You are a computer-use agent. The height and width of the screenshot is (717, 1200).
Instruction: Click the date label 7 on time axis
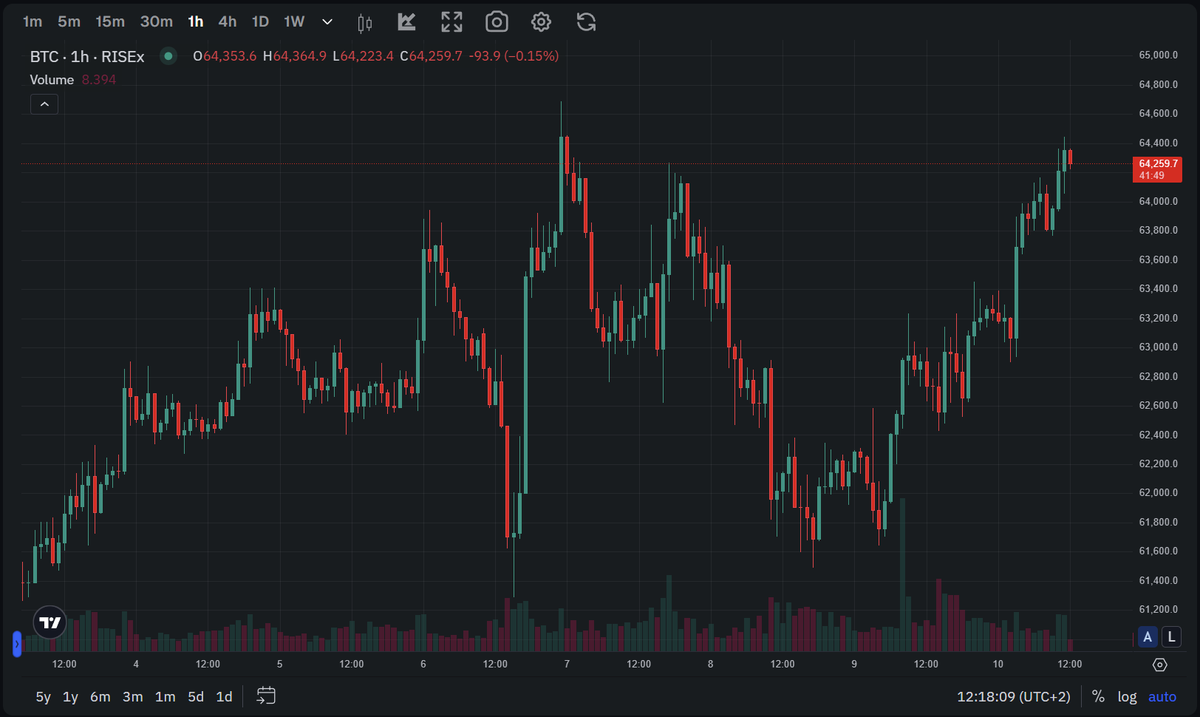point(567,664)
